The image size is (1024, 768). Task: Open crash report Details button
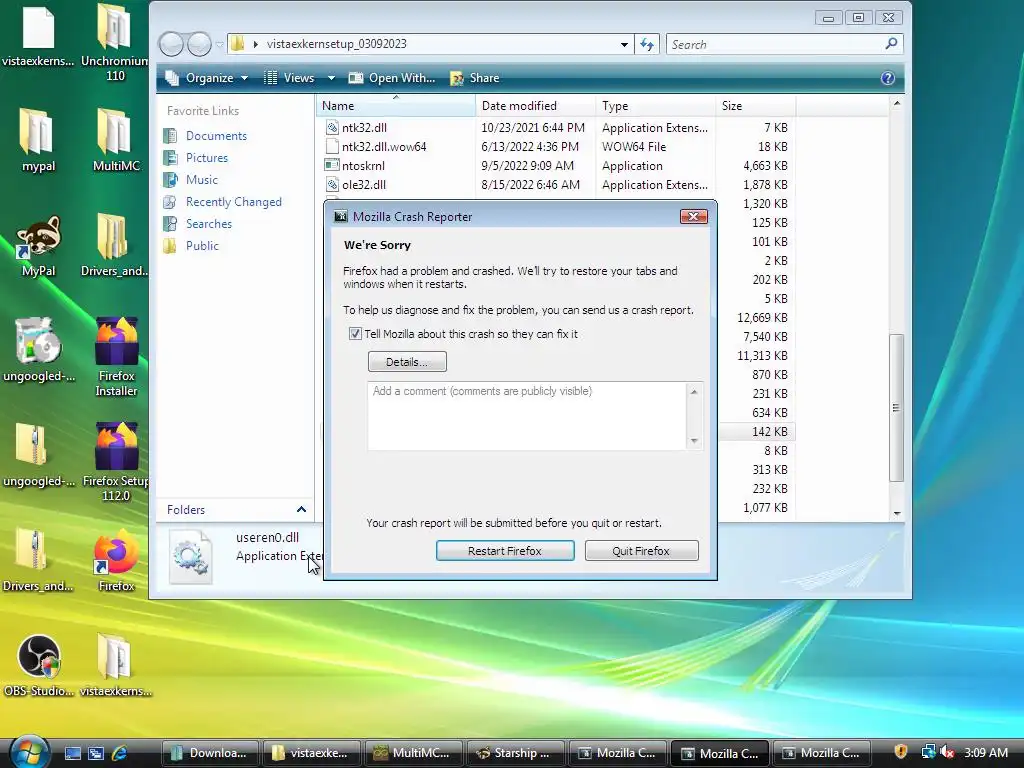[x=407, y=362]
